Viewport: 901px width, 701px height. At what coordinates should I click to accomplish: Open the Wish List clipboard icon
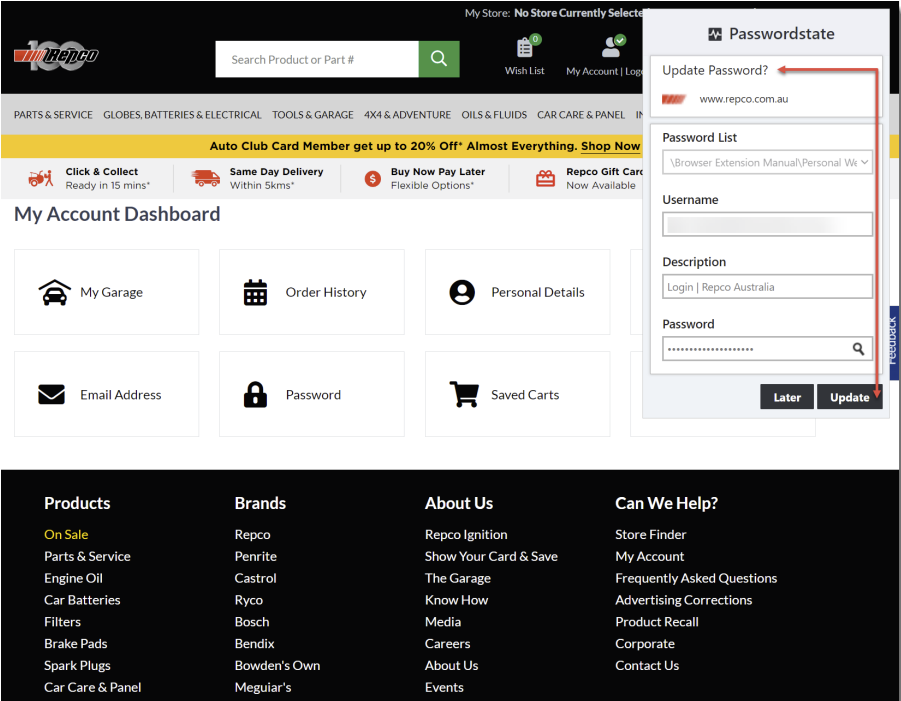525,48
